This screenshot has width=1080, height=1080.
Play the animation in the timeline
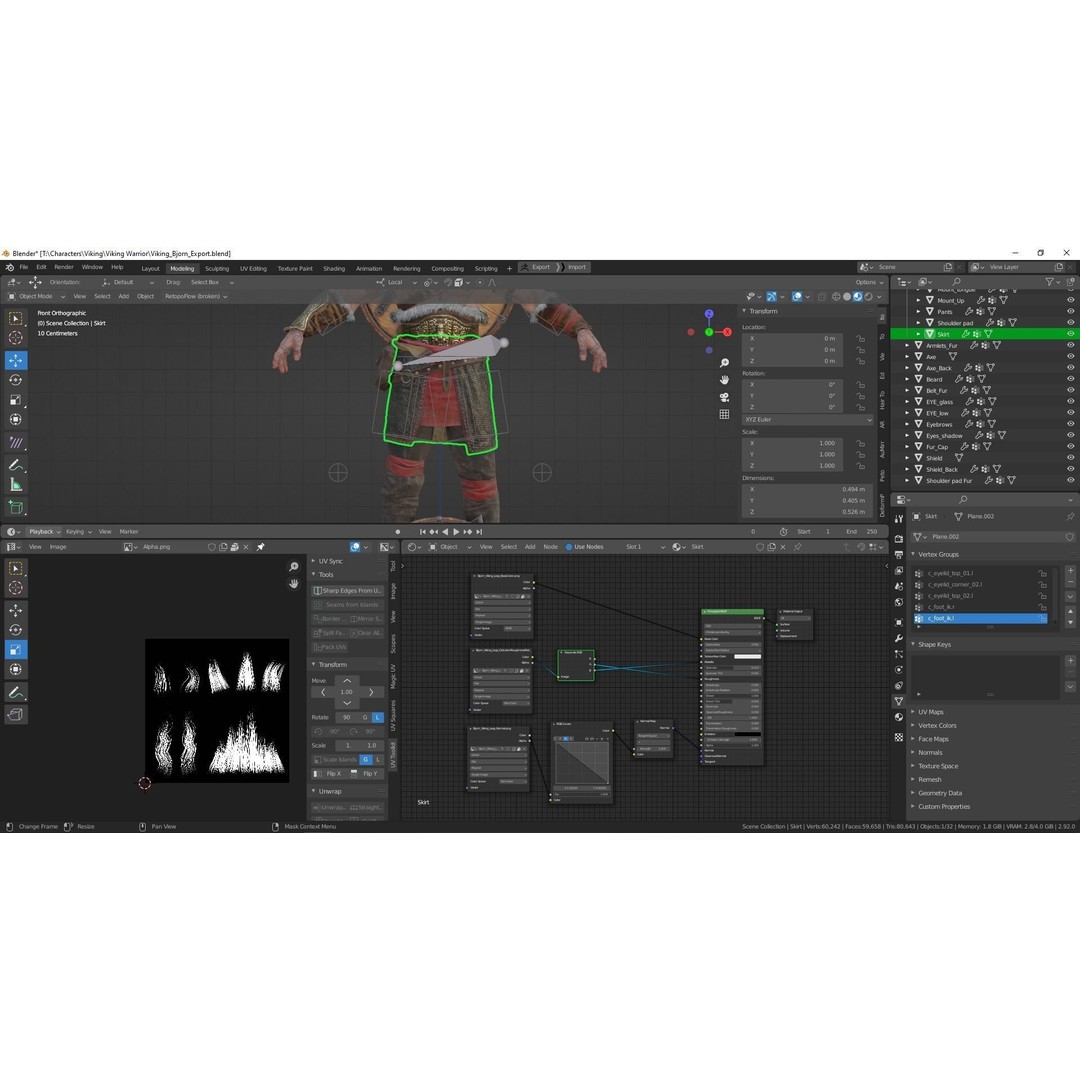point(456,532)
